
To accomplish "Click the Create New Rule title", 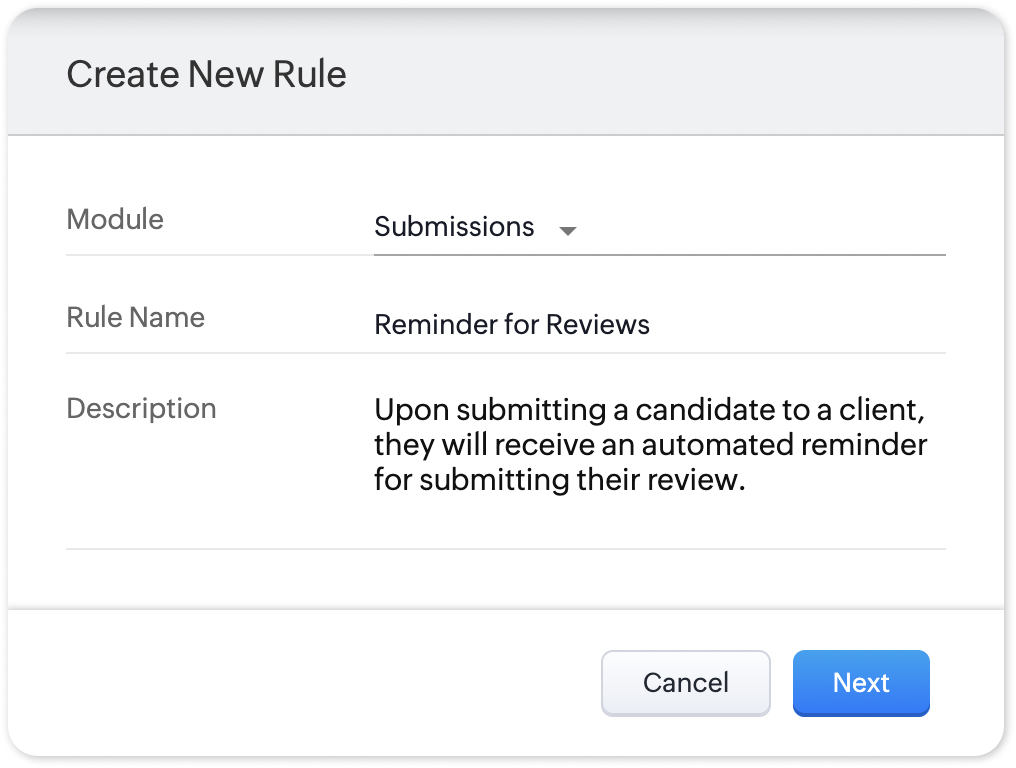I will (206, 75).
